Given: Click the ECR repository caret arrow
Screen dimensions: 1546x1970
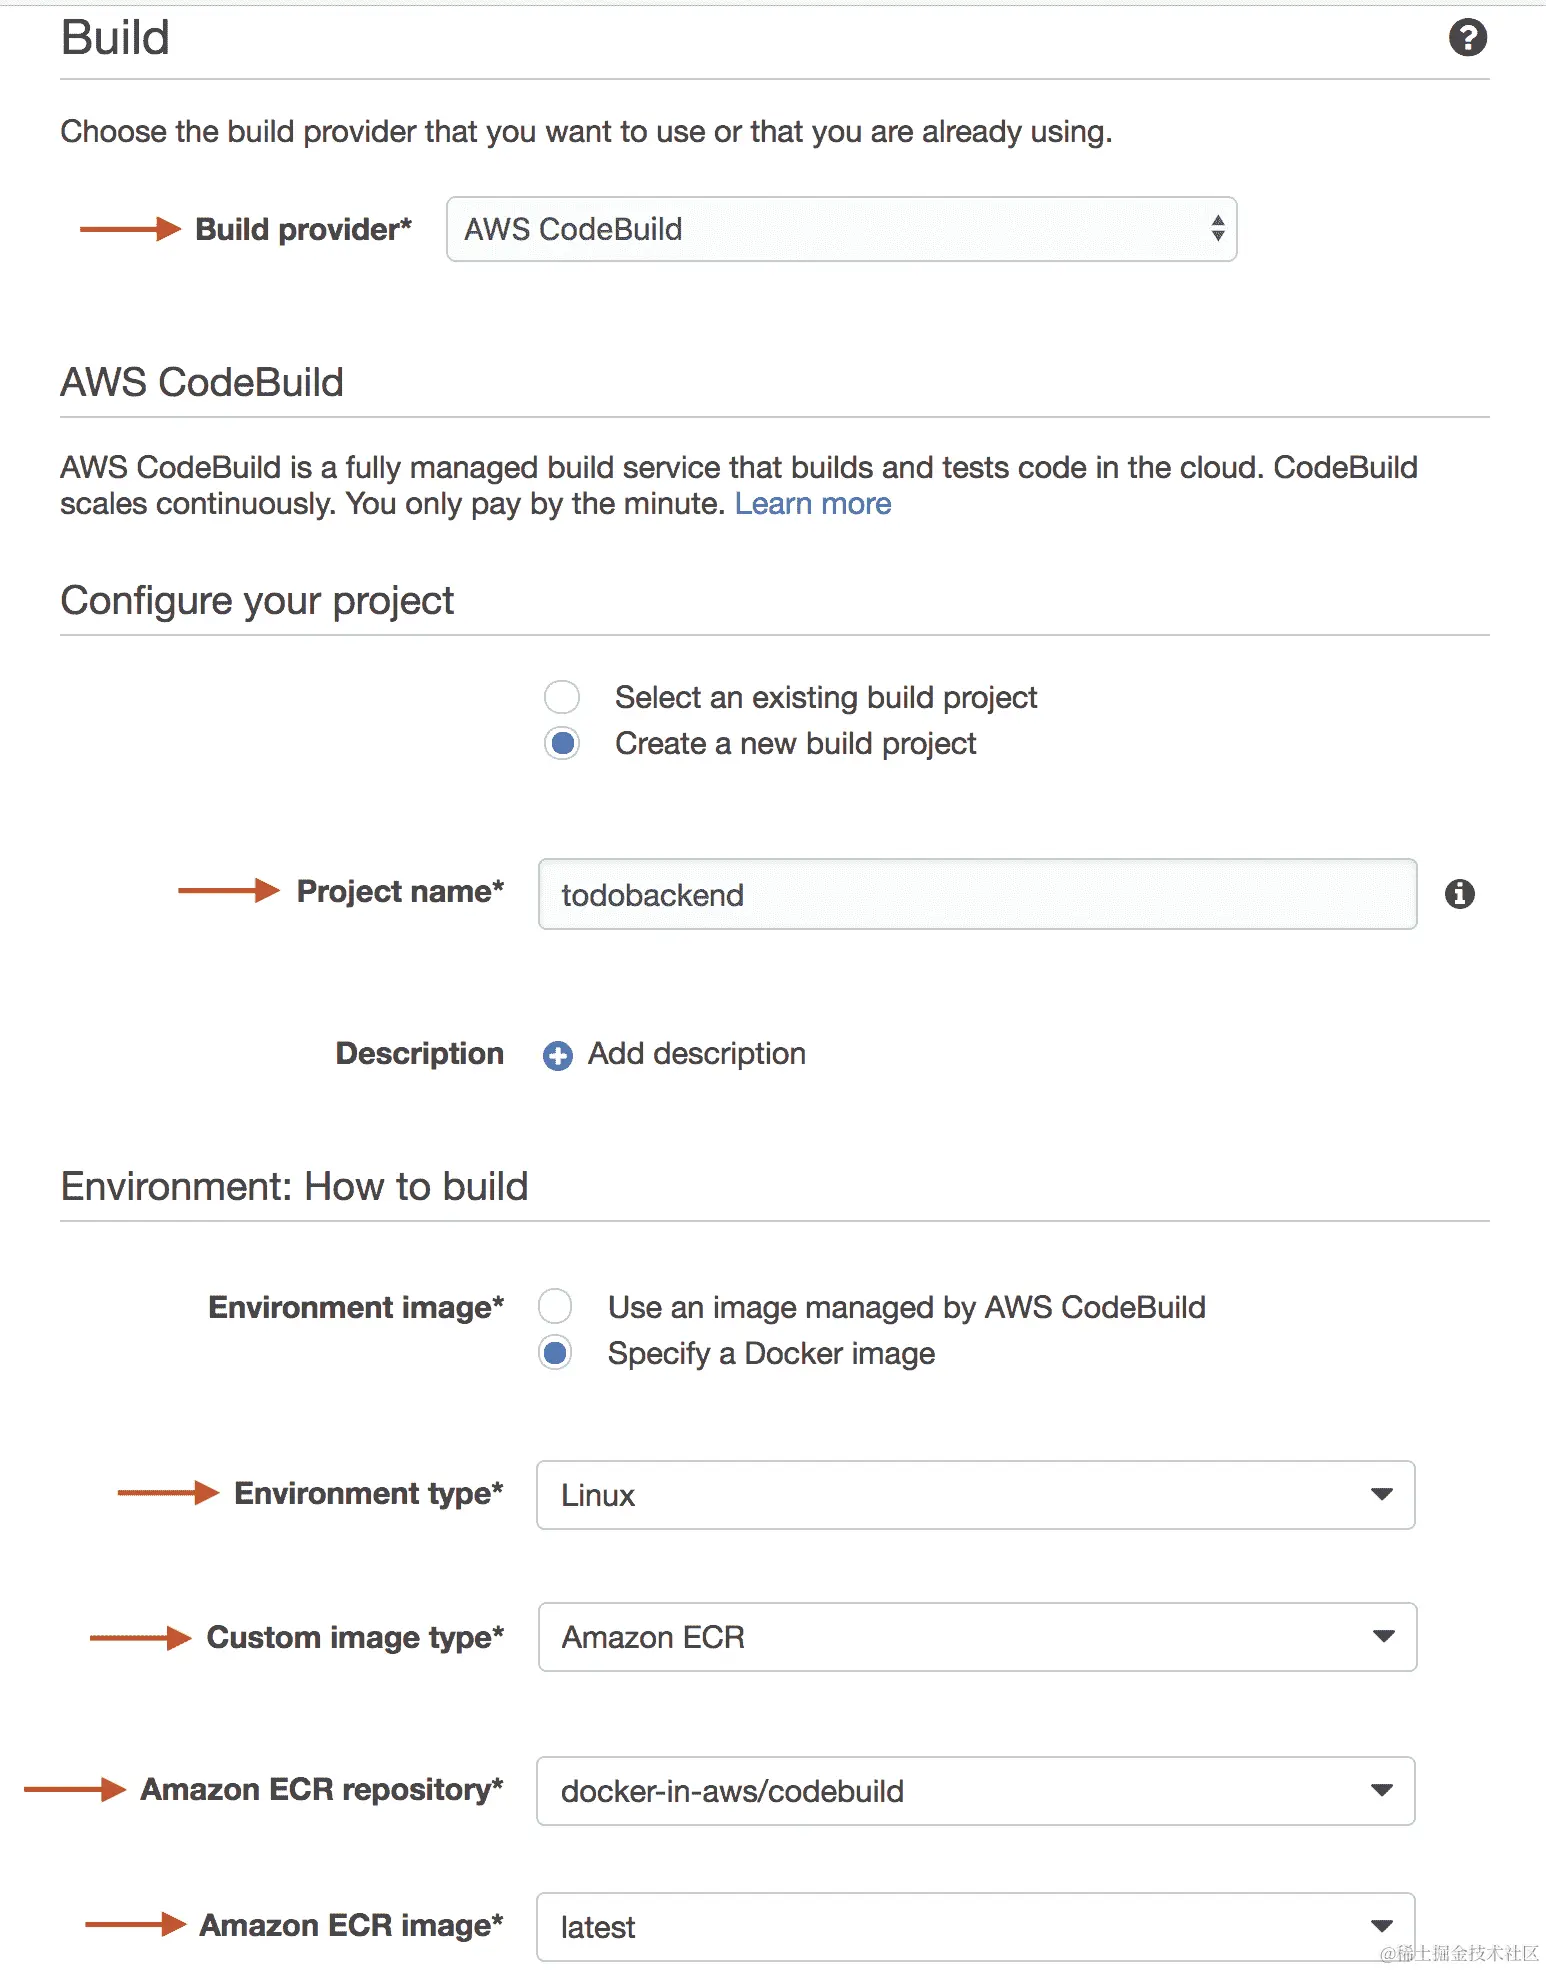Looking at the screenshot, I should [1381, 1791].
